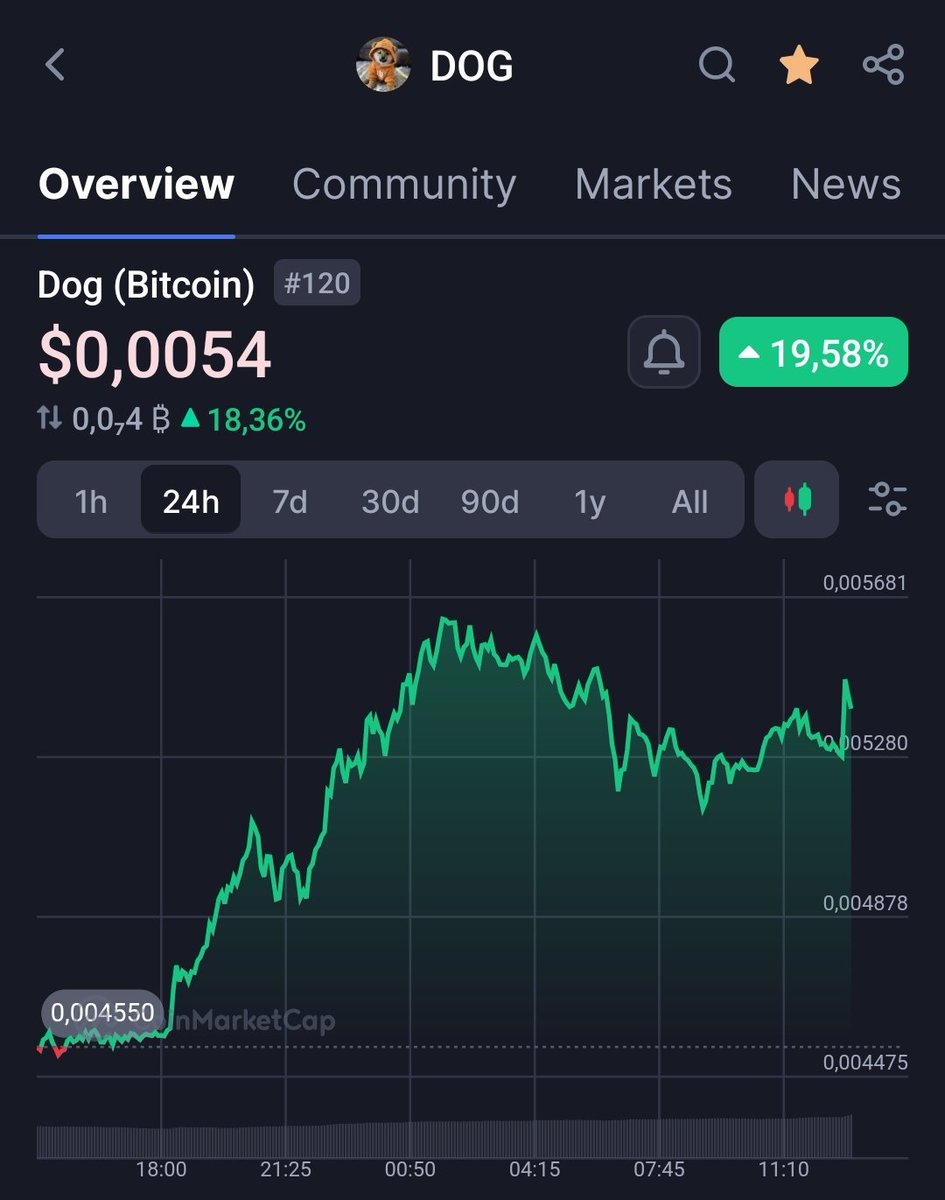Viewport: 945px width, 1200px height.
Task: Go back using the left arrow
Action: pos(55,66)
